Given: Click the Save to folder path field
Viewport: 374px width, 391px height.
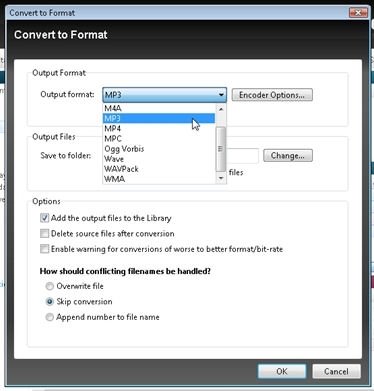Looking at the screenshot, I should (x=243, y=156).
